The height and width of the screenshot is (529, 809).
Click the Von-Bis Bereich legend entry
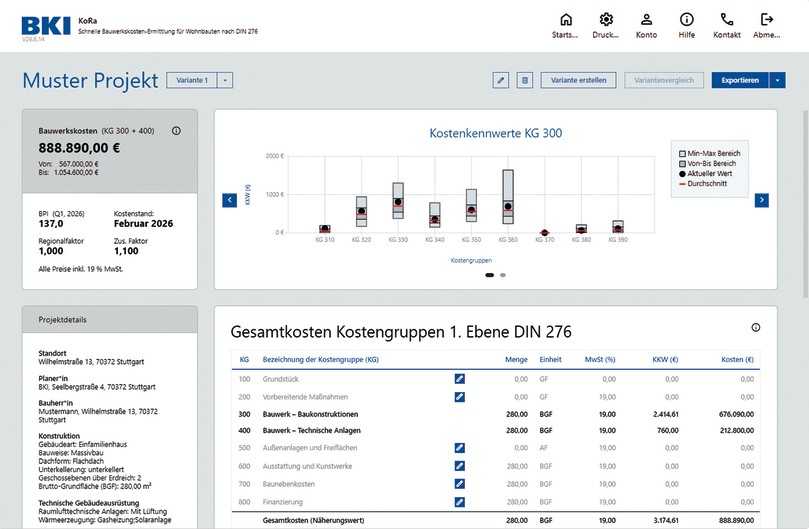(707, 163)
